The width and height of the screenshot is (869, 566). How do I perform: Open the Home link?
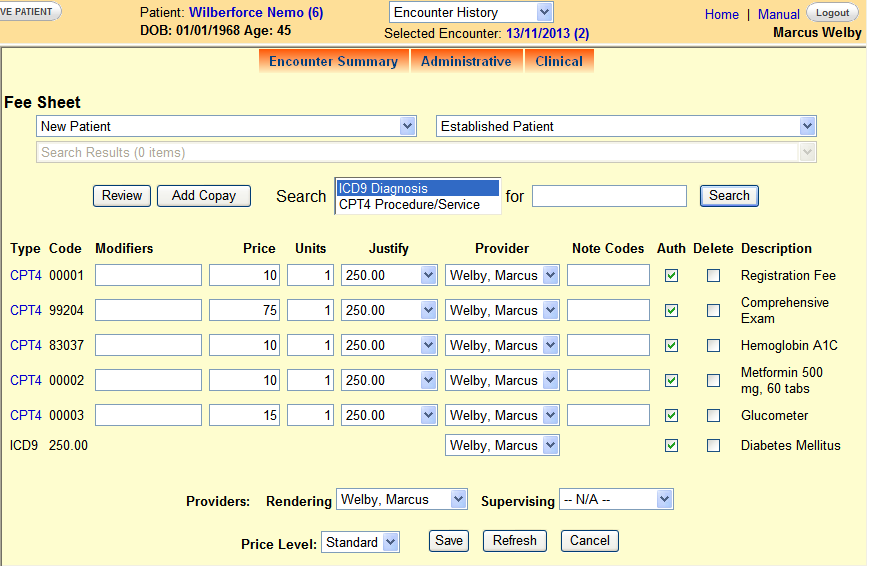tap(721, 14)
